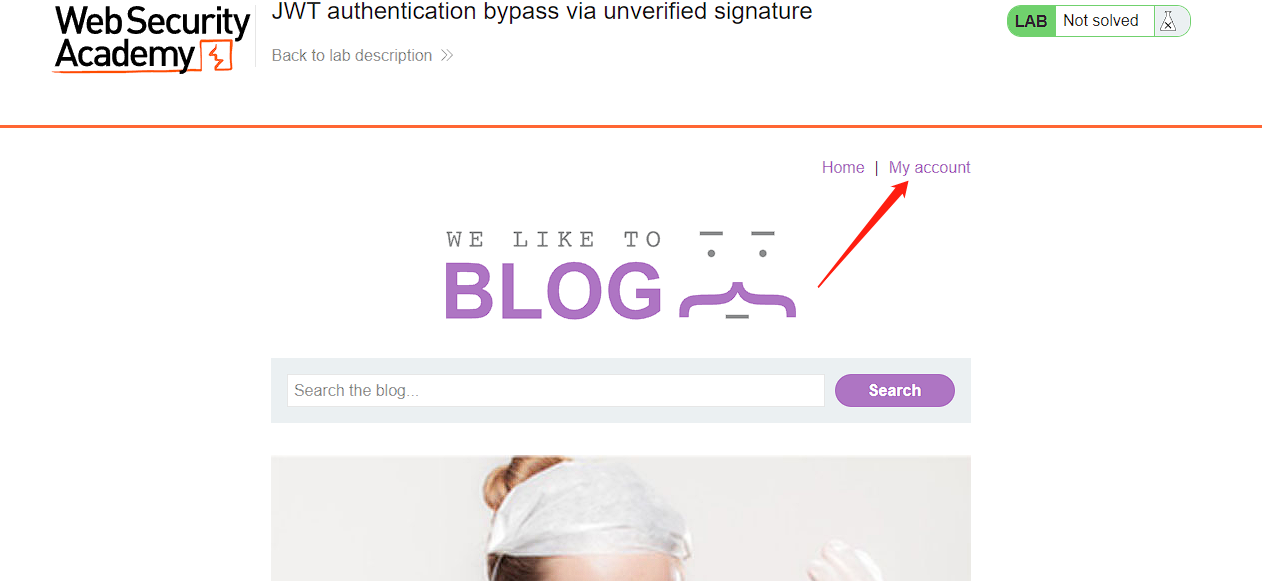Click the double chevron beside lab description link
The width and height of the screenshot is (1262, 581).
447,55
